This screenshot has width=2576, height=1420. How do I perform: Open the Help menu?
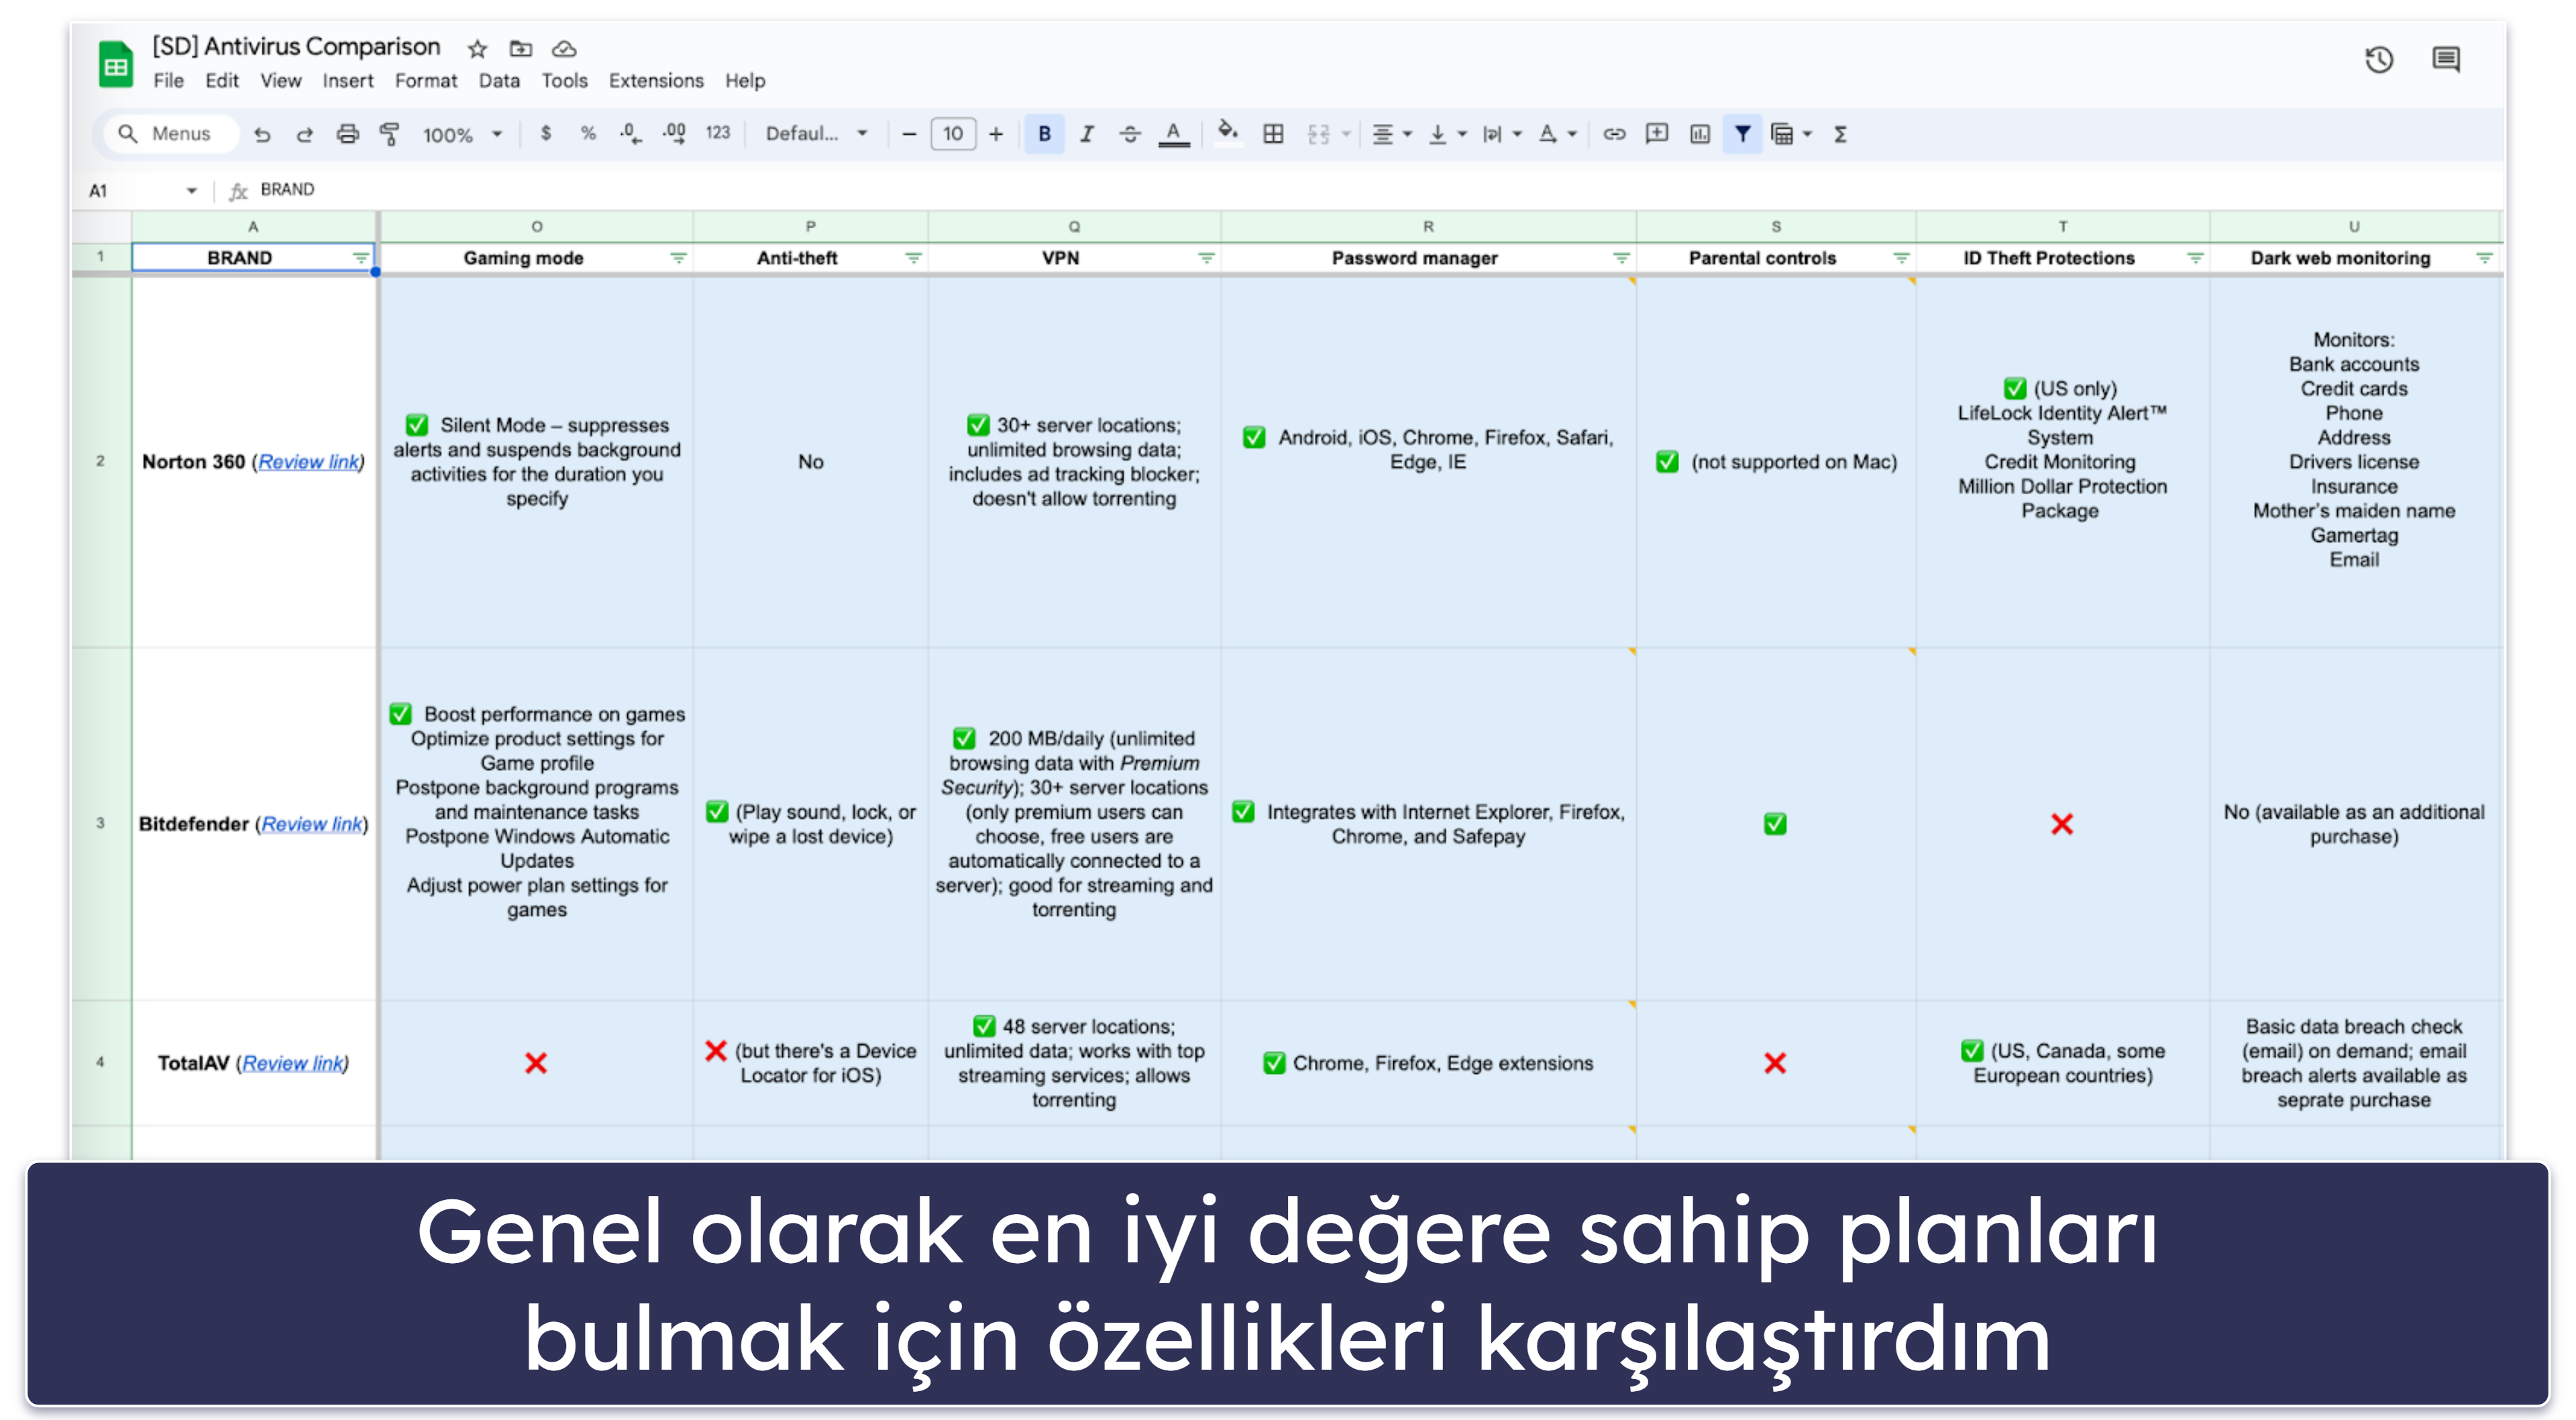click(x=745, y=81)
